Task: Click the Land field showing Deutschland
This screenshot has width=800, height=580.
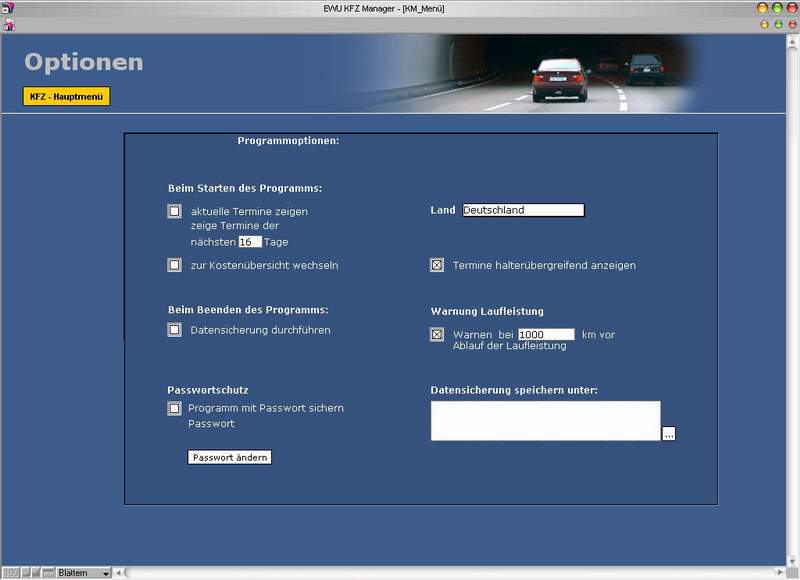Action: pos(523,210)
